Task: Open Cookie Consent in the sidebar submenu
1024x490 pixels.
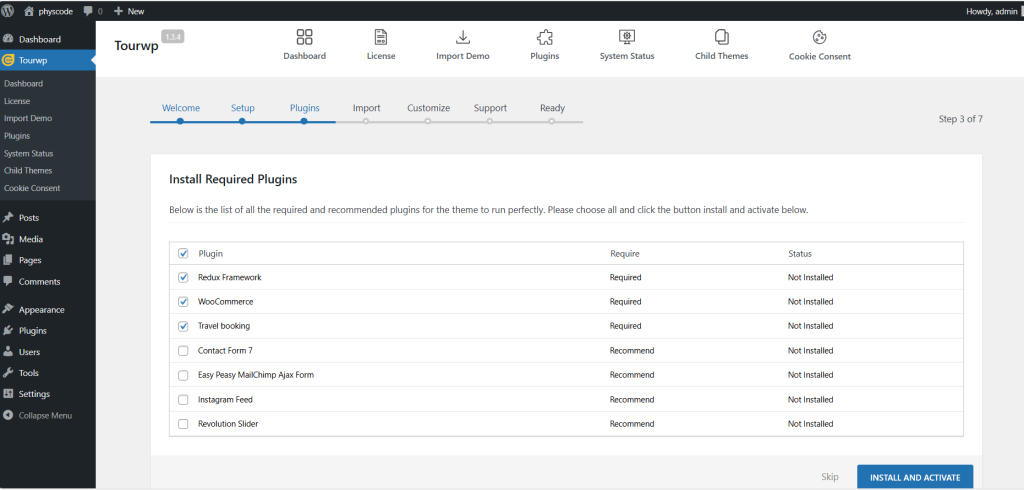Action: [32, 188]
